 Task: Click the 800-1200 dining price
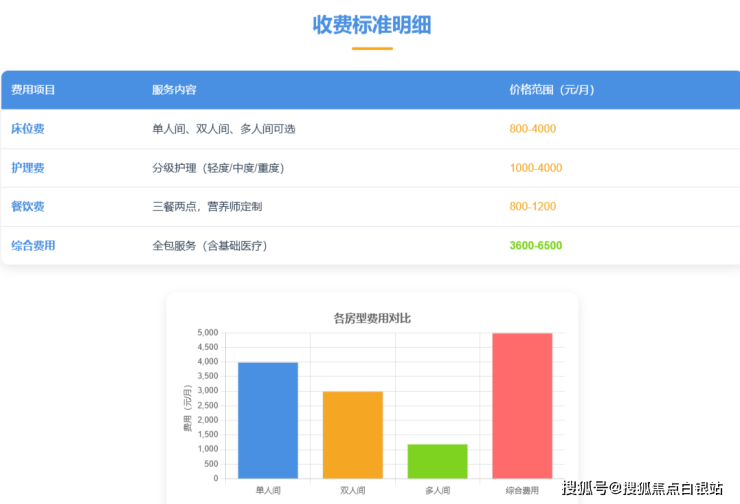point(532,206)
